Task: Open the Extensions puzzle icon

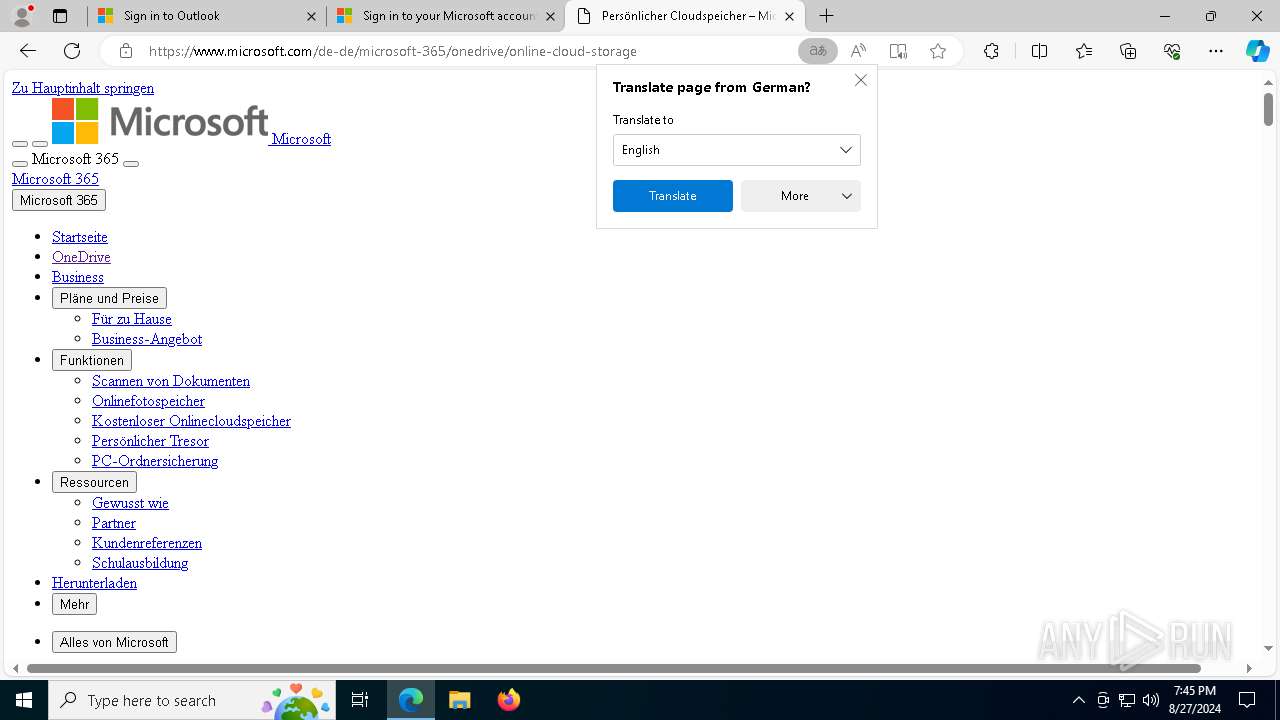Action: 991,51
